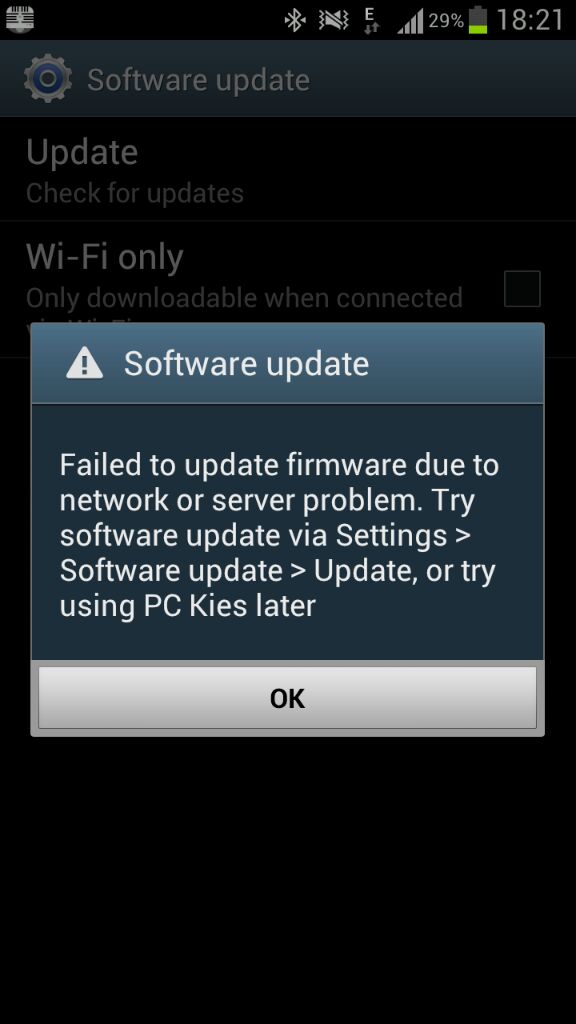576x1024 pixels.
Task: Tap the battery level icon
Action: tap(478, 20)
